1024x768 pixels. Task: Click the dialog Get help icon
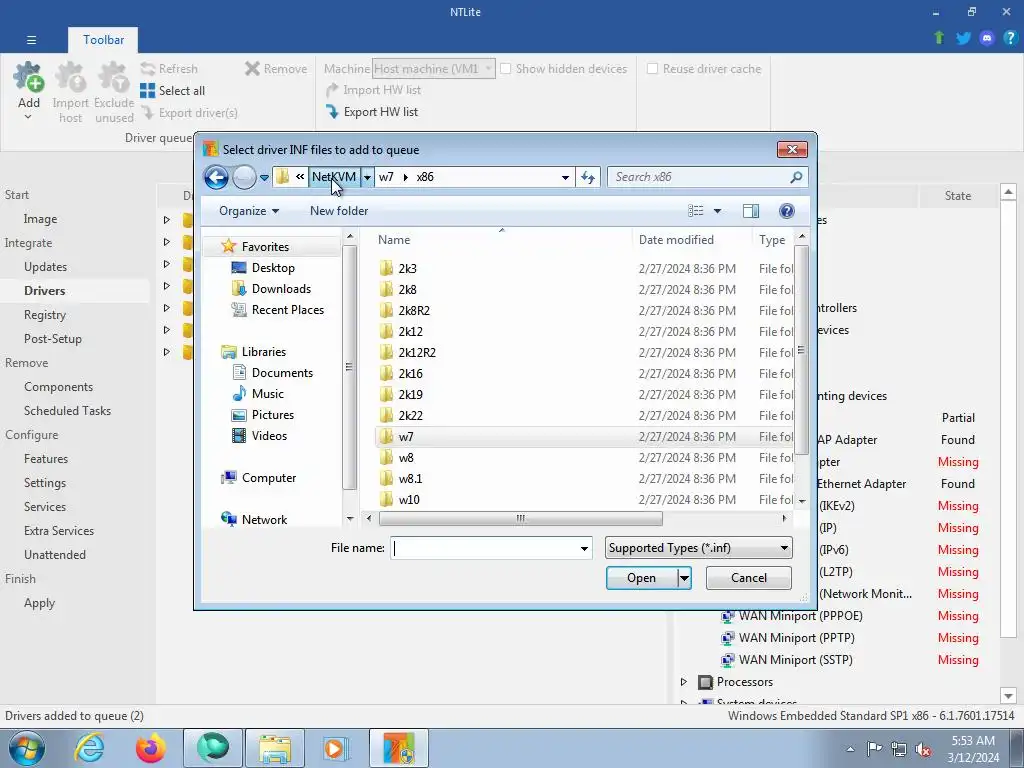point(787,211)
